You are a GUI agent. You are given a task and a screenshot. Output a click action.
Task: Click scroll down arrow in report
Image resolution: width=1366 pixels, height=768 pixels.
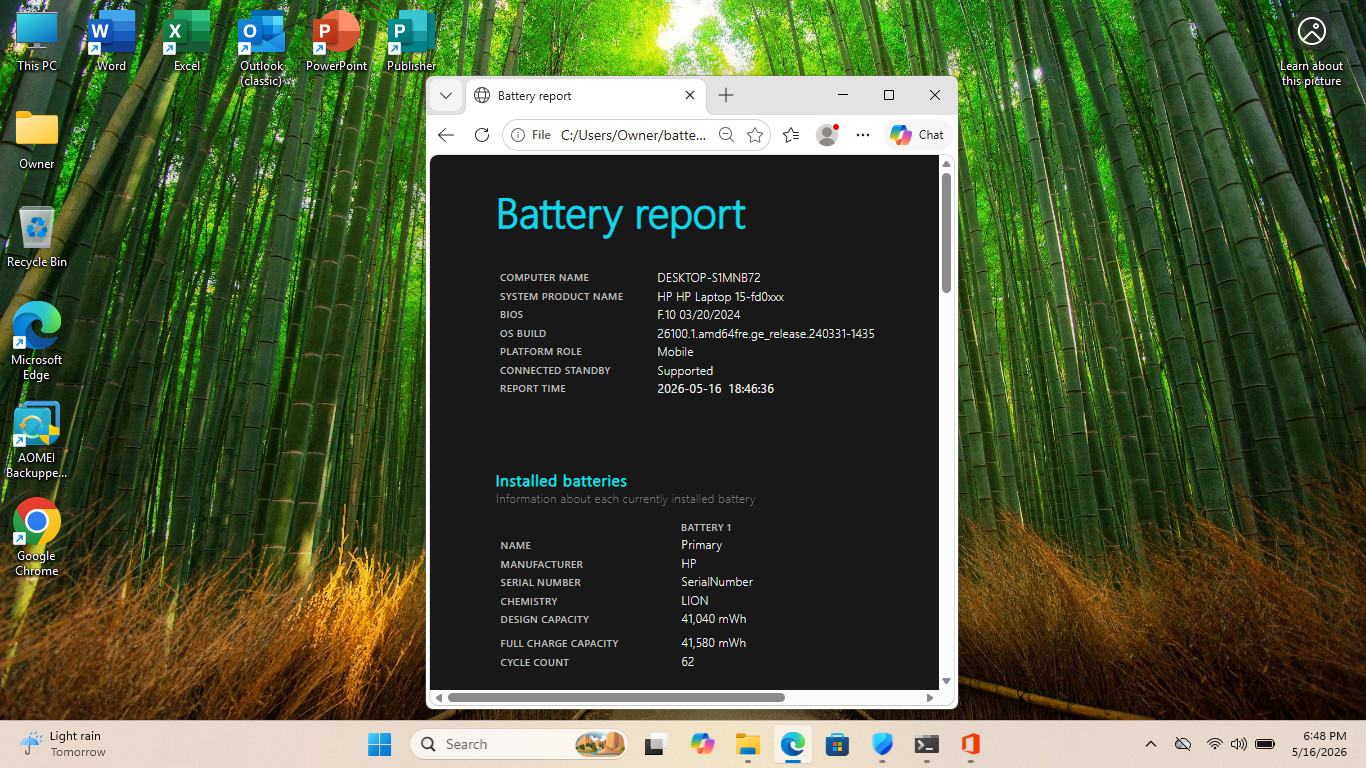(x=946, y=681)
